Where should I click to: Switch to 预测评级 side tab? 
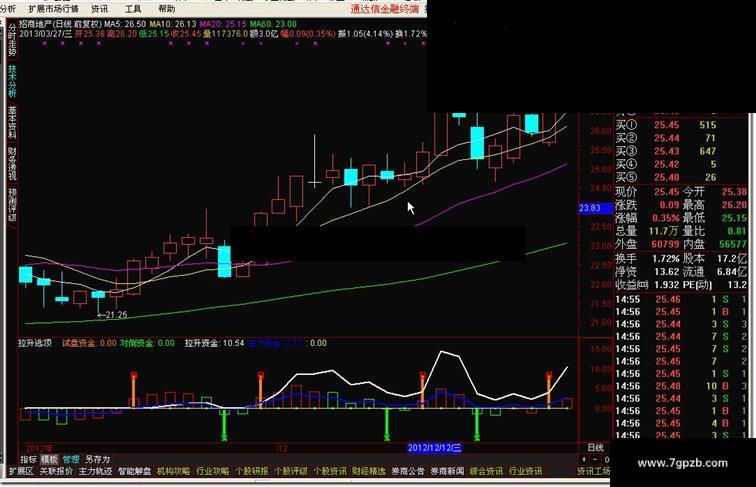coord(12,205)
